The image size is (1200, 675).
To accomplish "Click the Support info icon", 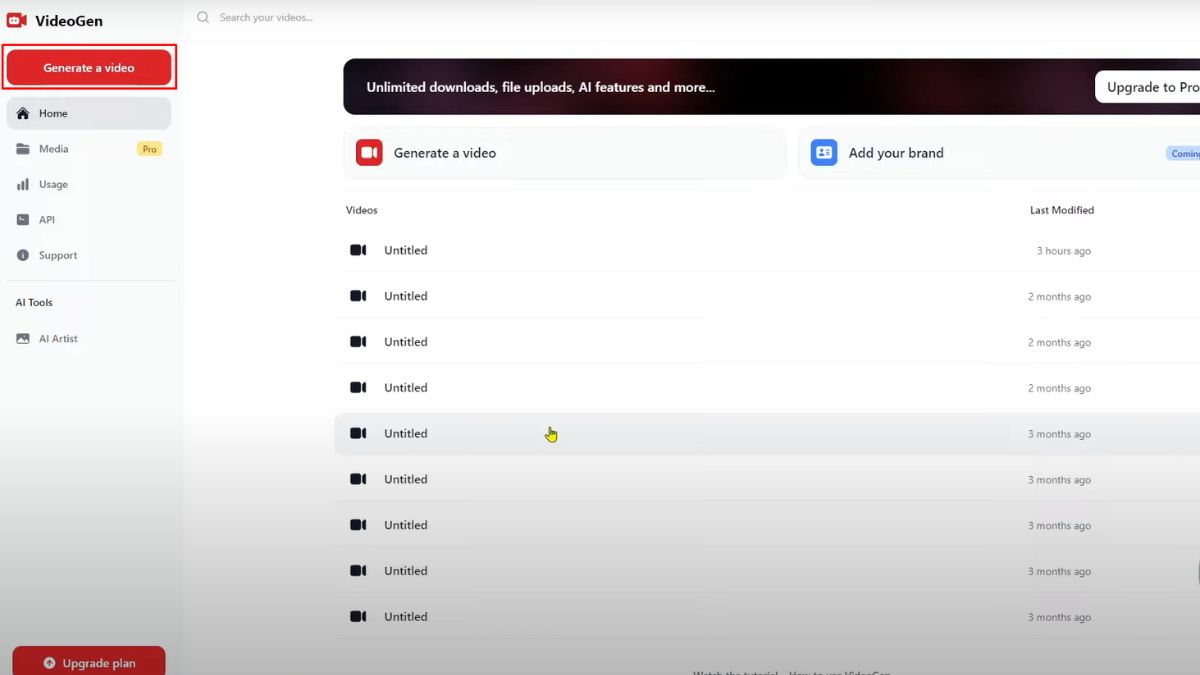I will pyautogui.click(x=25, y=255).
